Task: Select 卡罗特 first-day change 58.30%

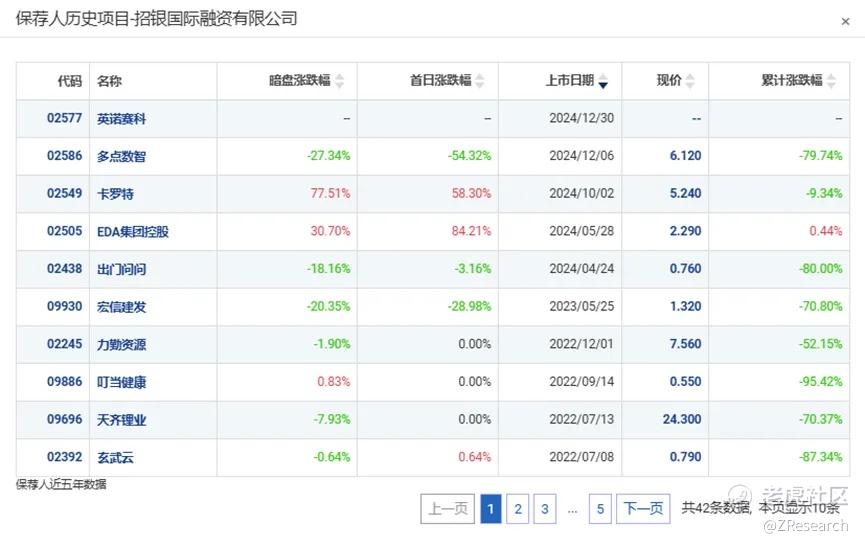Action: [471, 193]
